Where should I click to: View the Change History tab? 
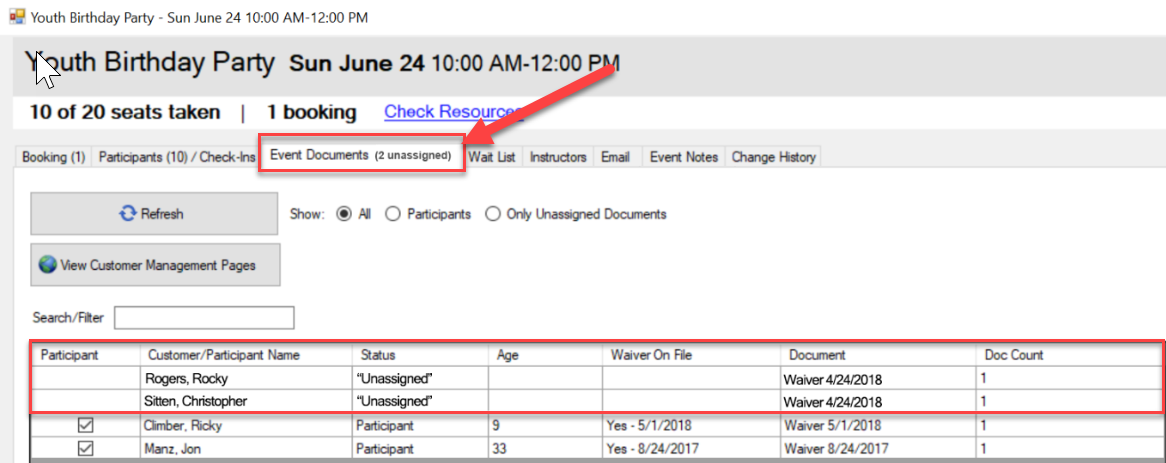[773, 157]
